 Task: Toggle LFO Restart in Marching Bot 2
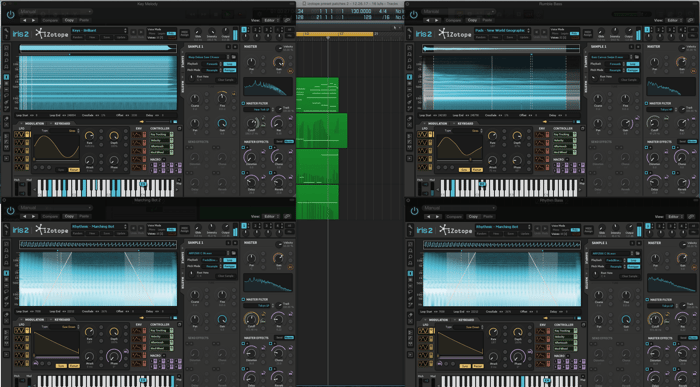point(74,366)
